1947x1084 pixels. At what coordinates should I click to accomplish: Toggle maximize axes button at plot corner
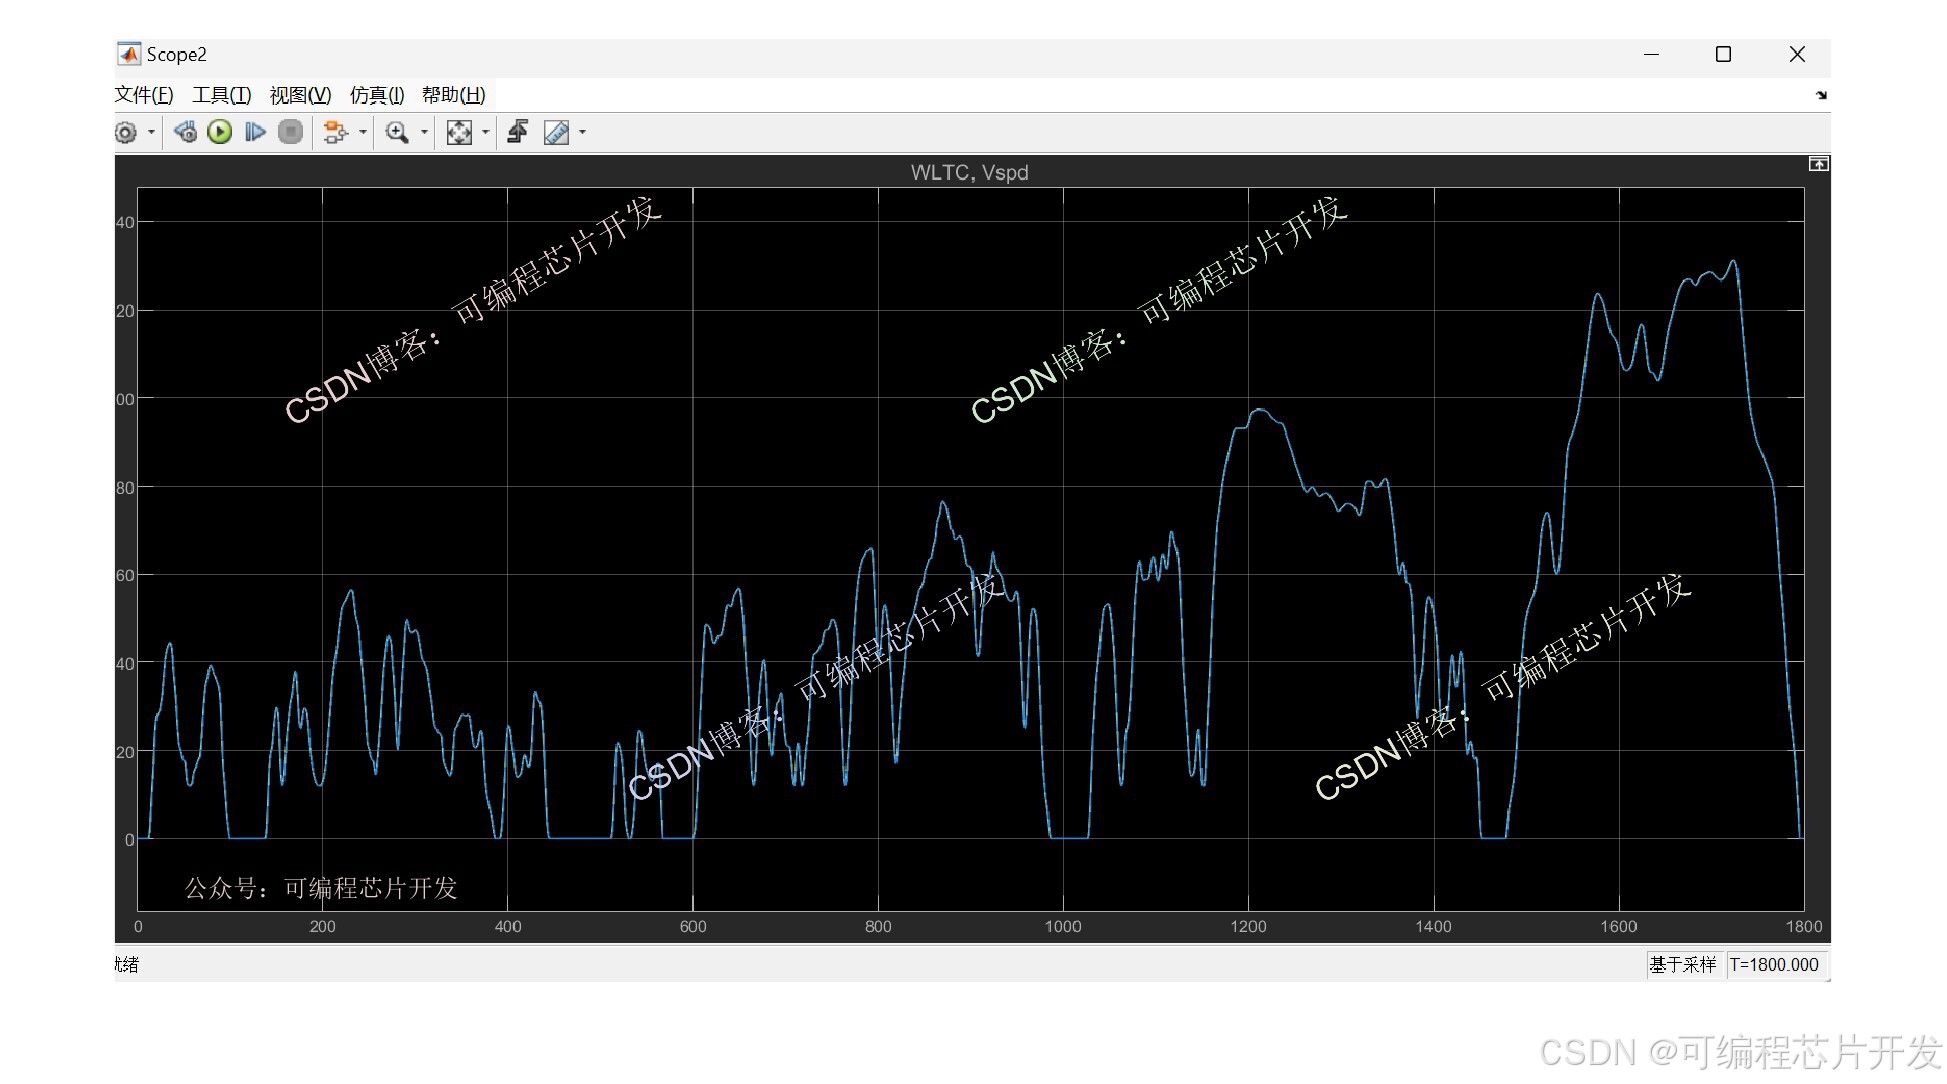[x=1818, y=164]
